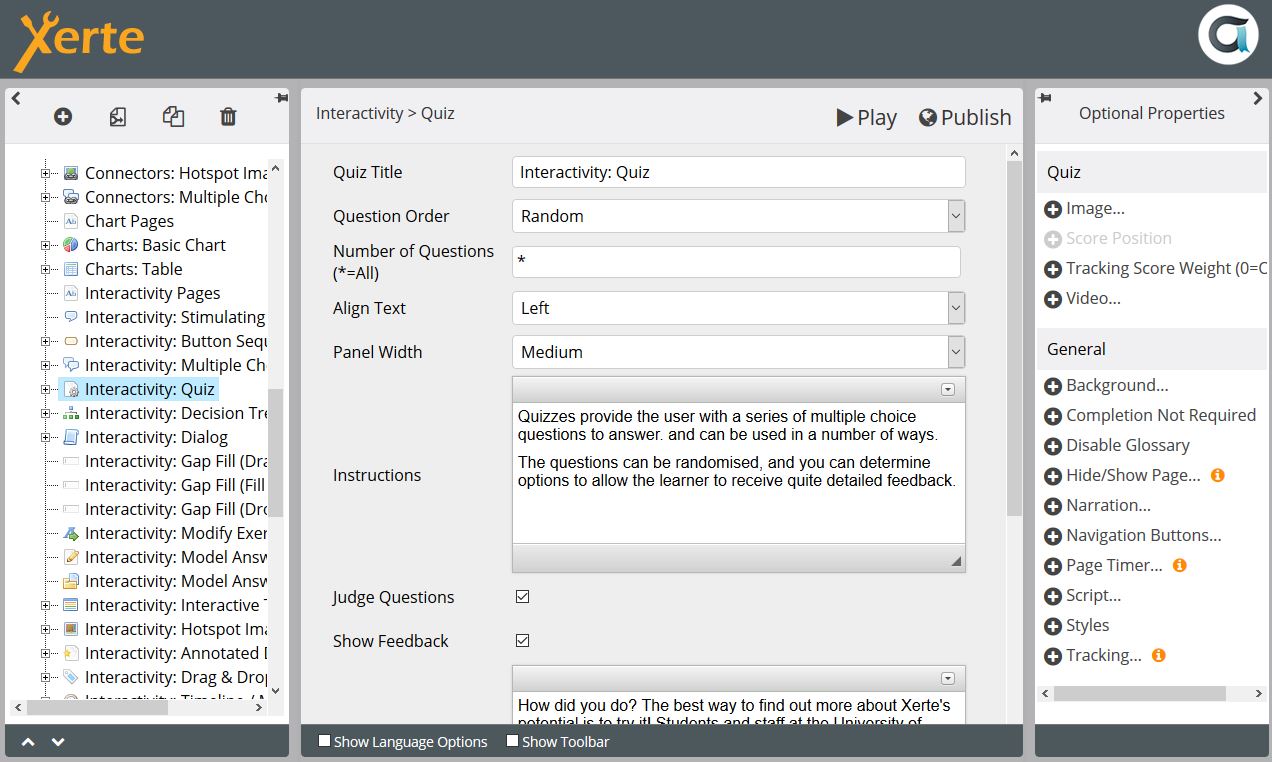
Task: Click the Number of Questions field
Action: coord(736,262)
